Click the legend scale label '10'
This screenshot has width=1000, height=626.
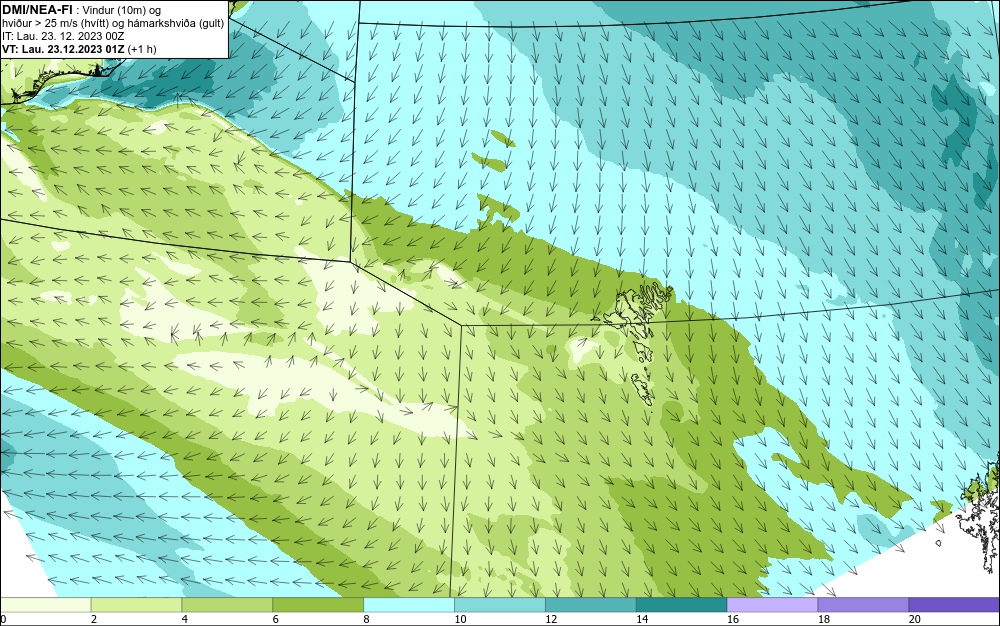click(460, 619)
